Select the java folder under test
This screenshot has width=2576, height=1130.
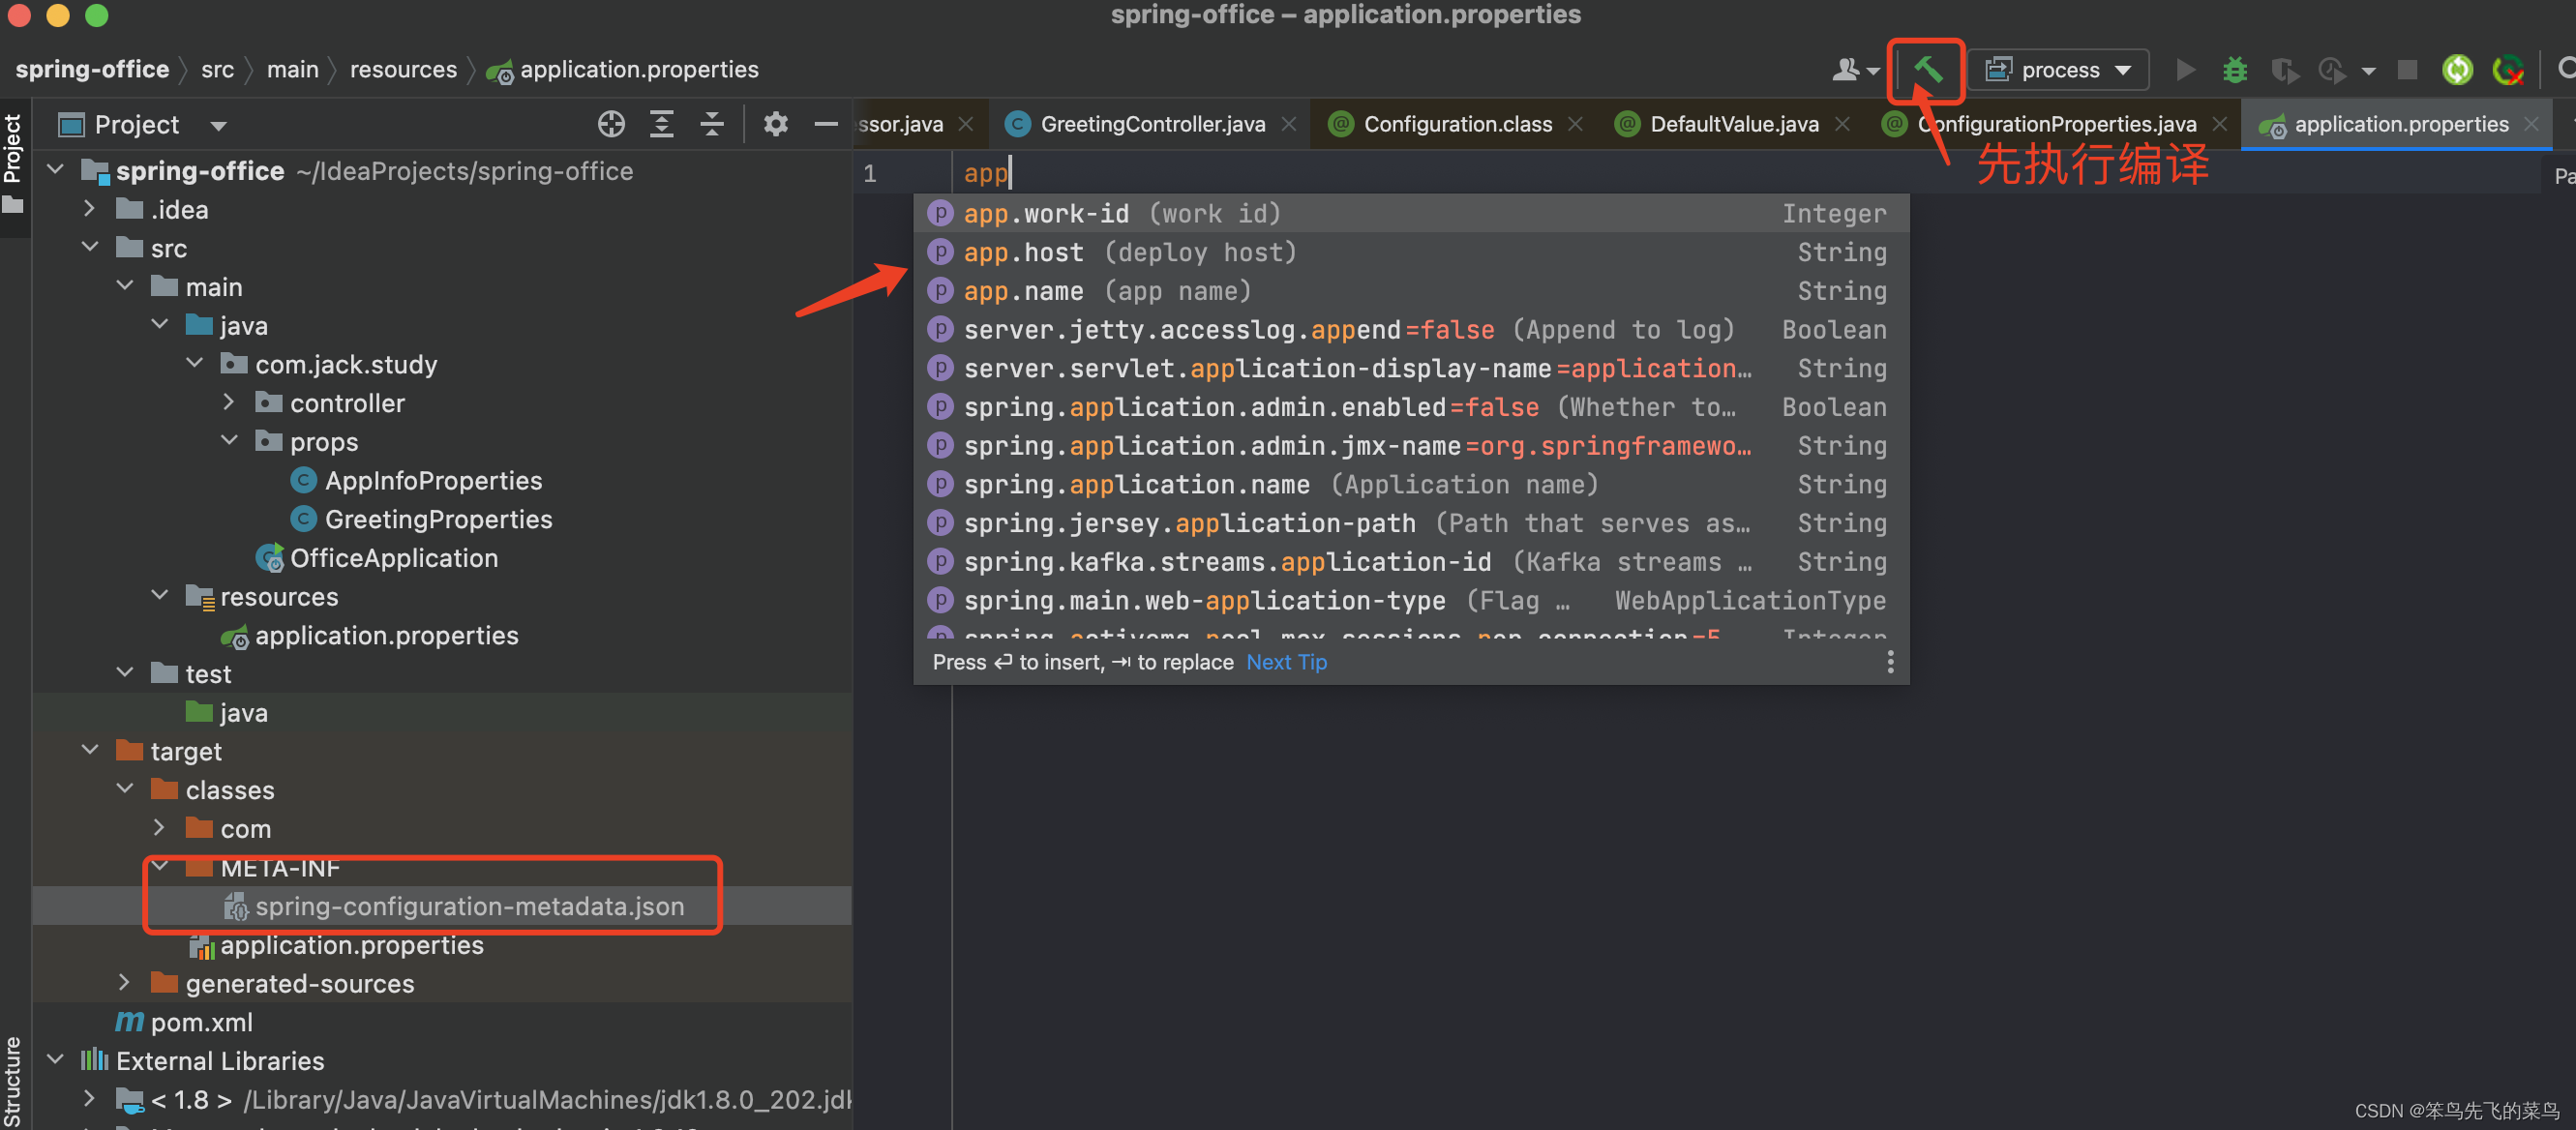pyautogui.click(x=243, y=712)
